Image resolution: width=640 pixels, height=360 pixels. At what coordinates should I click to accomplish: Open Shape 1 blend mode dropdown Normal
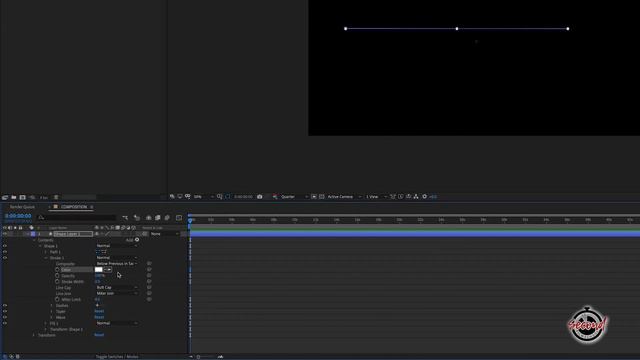[116, 246]
